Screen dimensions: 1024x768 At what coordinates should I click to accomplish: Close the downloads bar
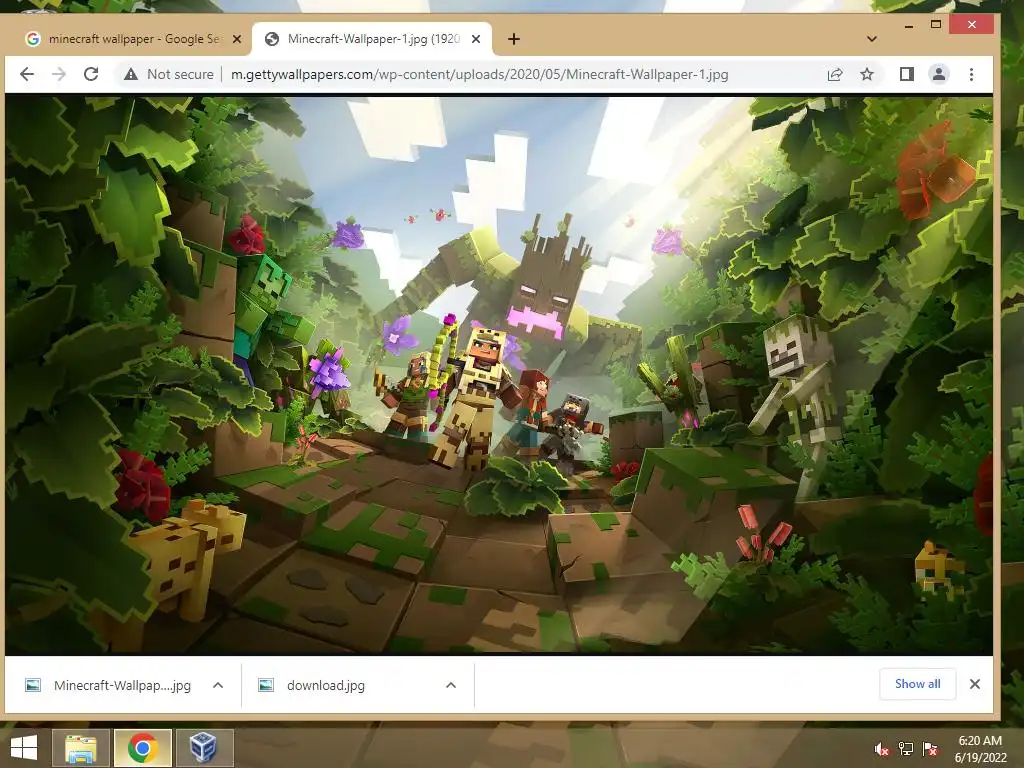point(974,684)
